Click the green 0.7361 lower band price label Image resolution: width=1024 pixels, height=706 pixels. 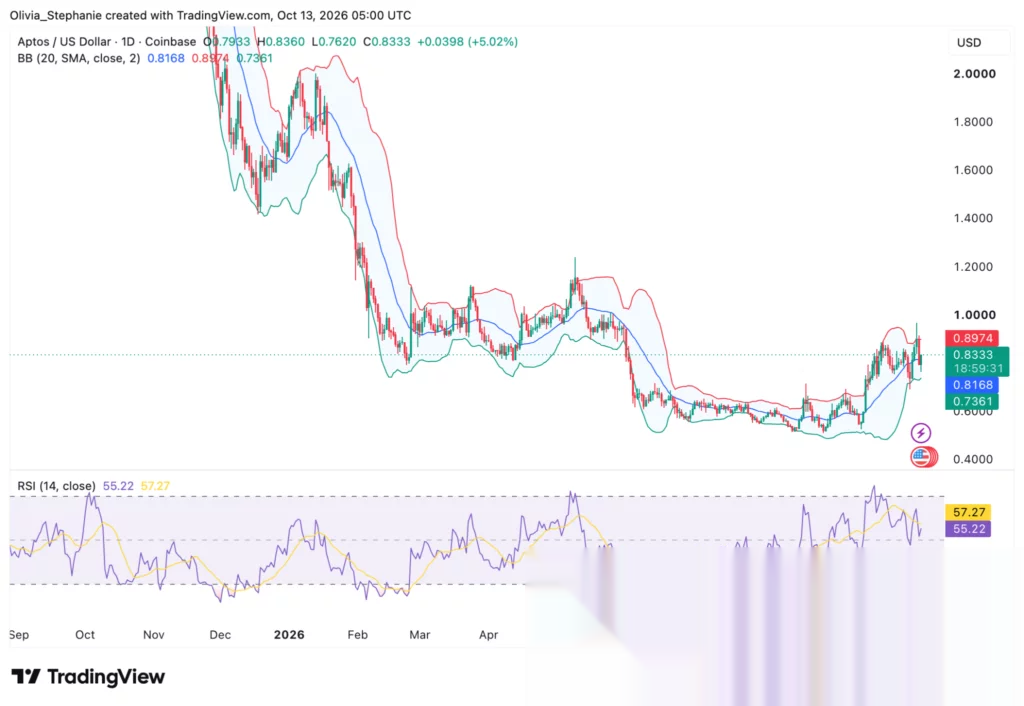point(972,401)
